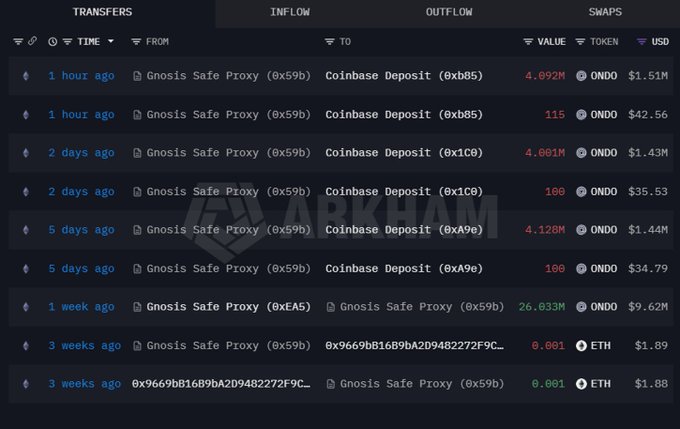Viewport: 680px width, 429px height.
Task: Click the transaction link icon in header
Action: (33, 41)
